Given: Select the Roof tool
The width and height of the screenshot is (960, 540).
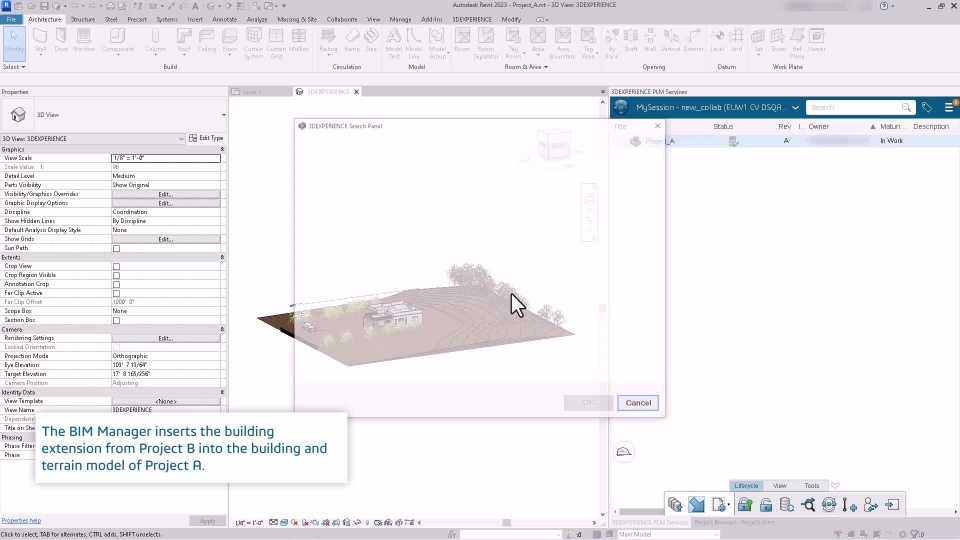Looking at the screenshot, I should 184,40.
